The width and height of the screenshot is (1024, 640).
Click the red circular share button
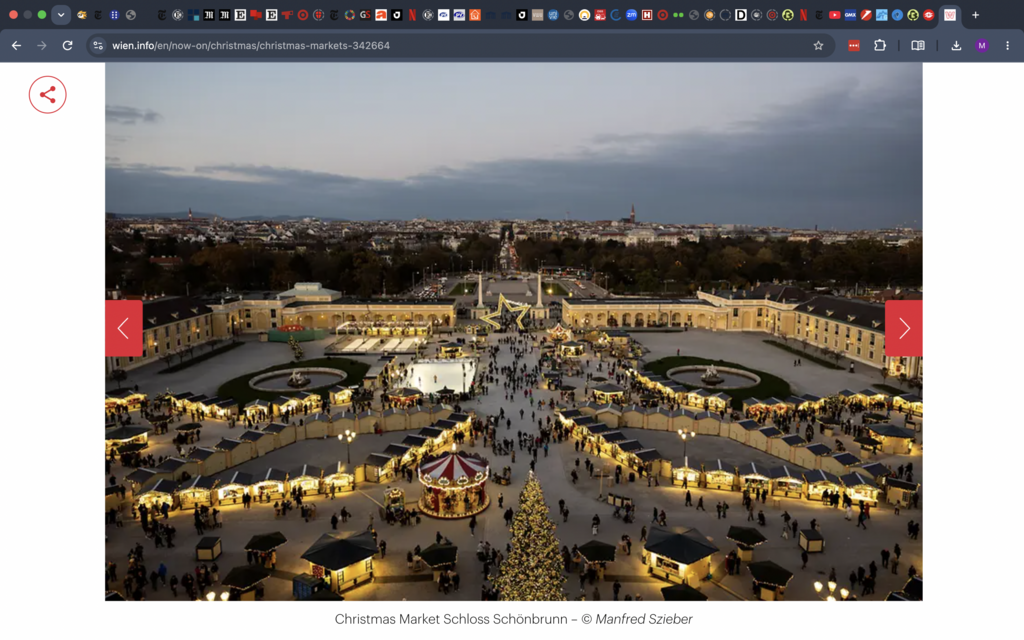coord(48,95)
